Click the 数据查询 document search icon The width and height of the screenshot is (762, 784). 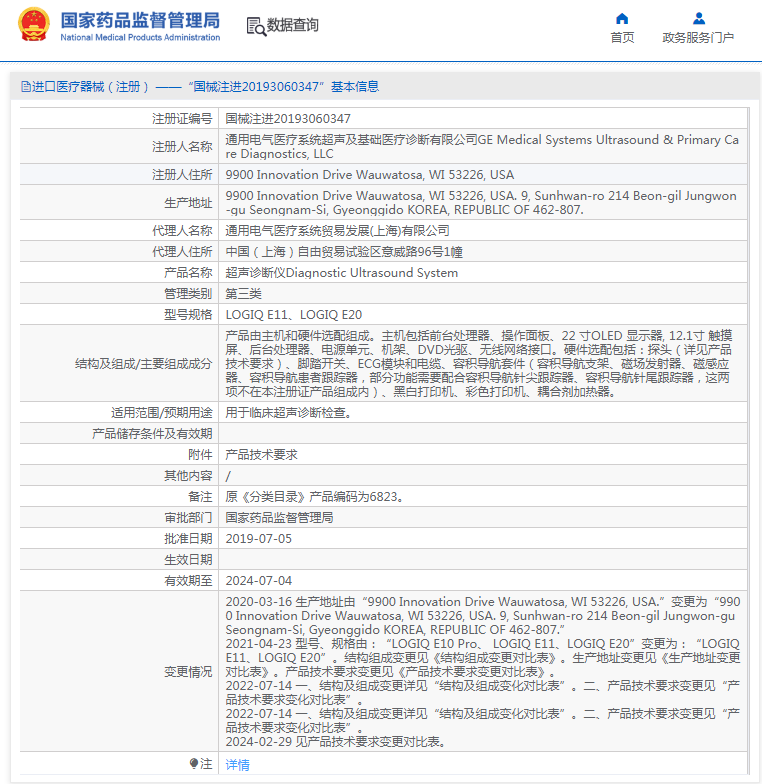tap(255, 26)
